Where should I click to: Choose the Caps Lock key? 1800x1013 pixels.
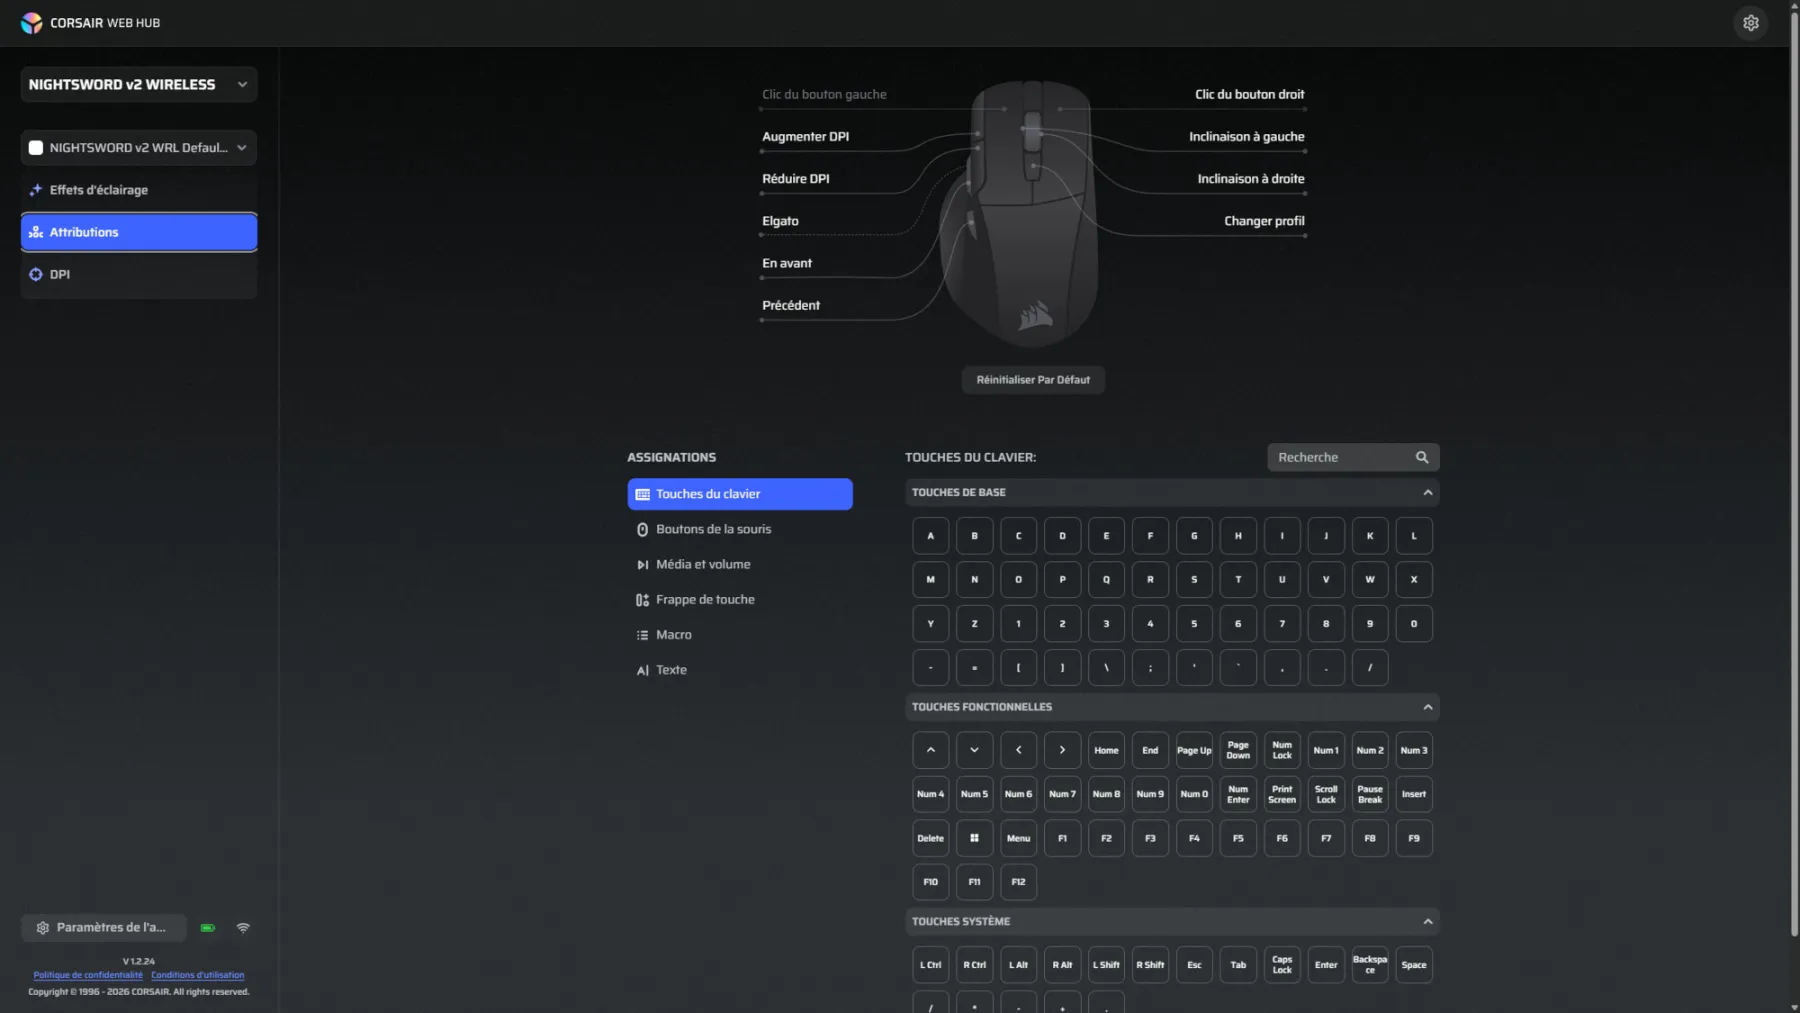pyautogui.click(x=1282, y=965)
